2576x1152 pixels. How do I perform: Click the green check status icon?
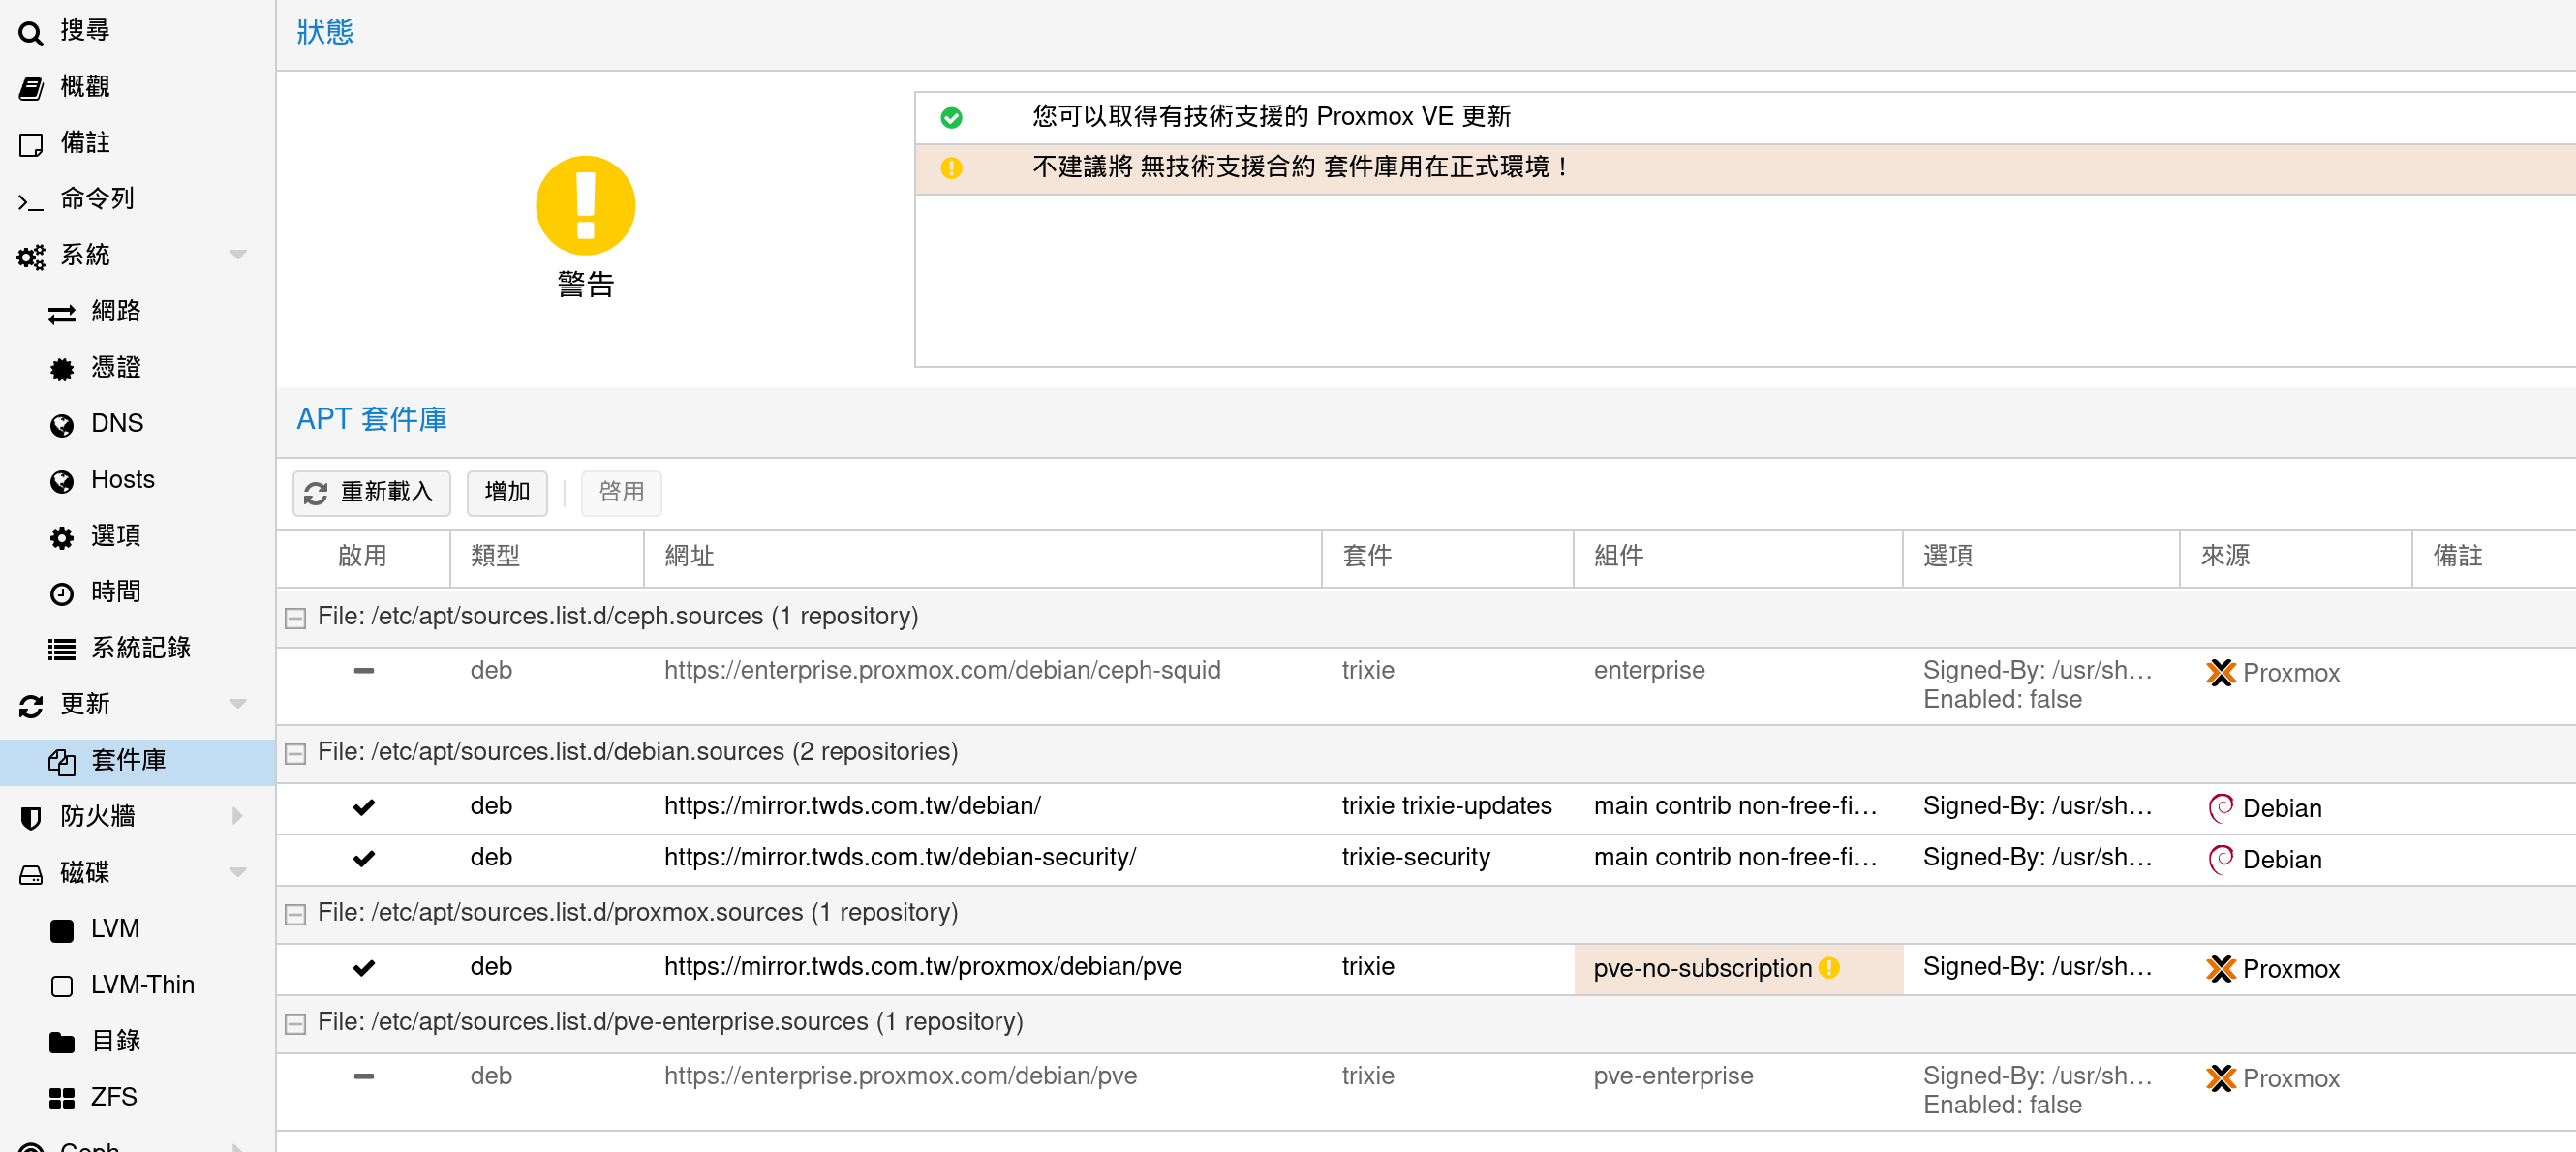point(951,118)
